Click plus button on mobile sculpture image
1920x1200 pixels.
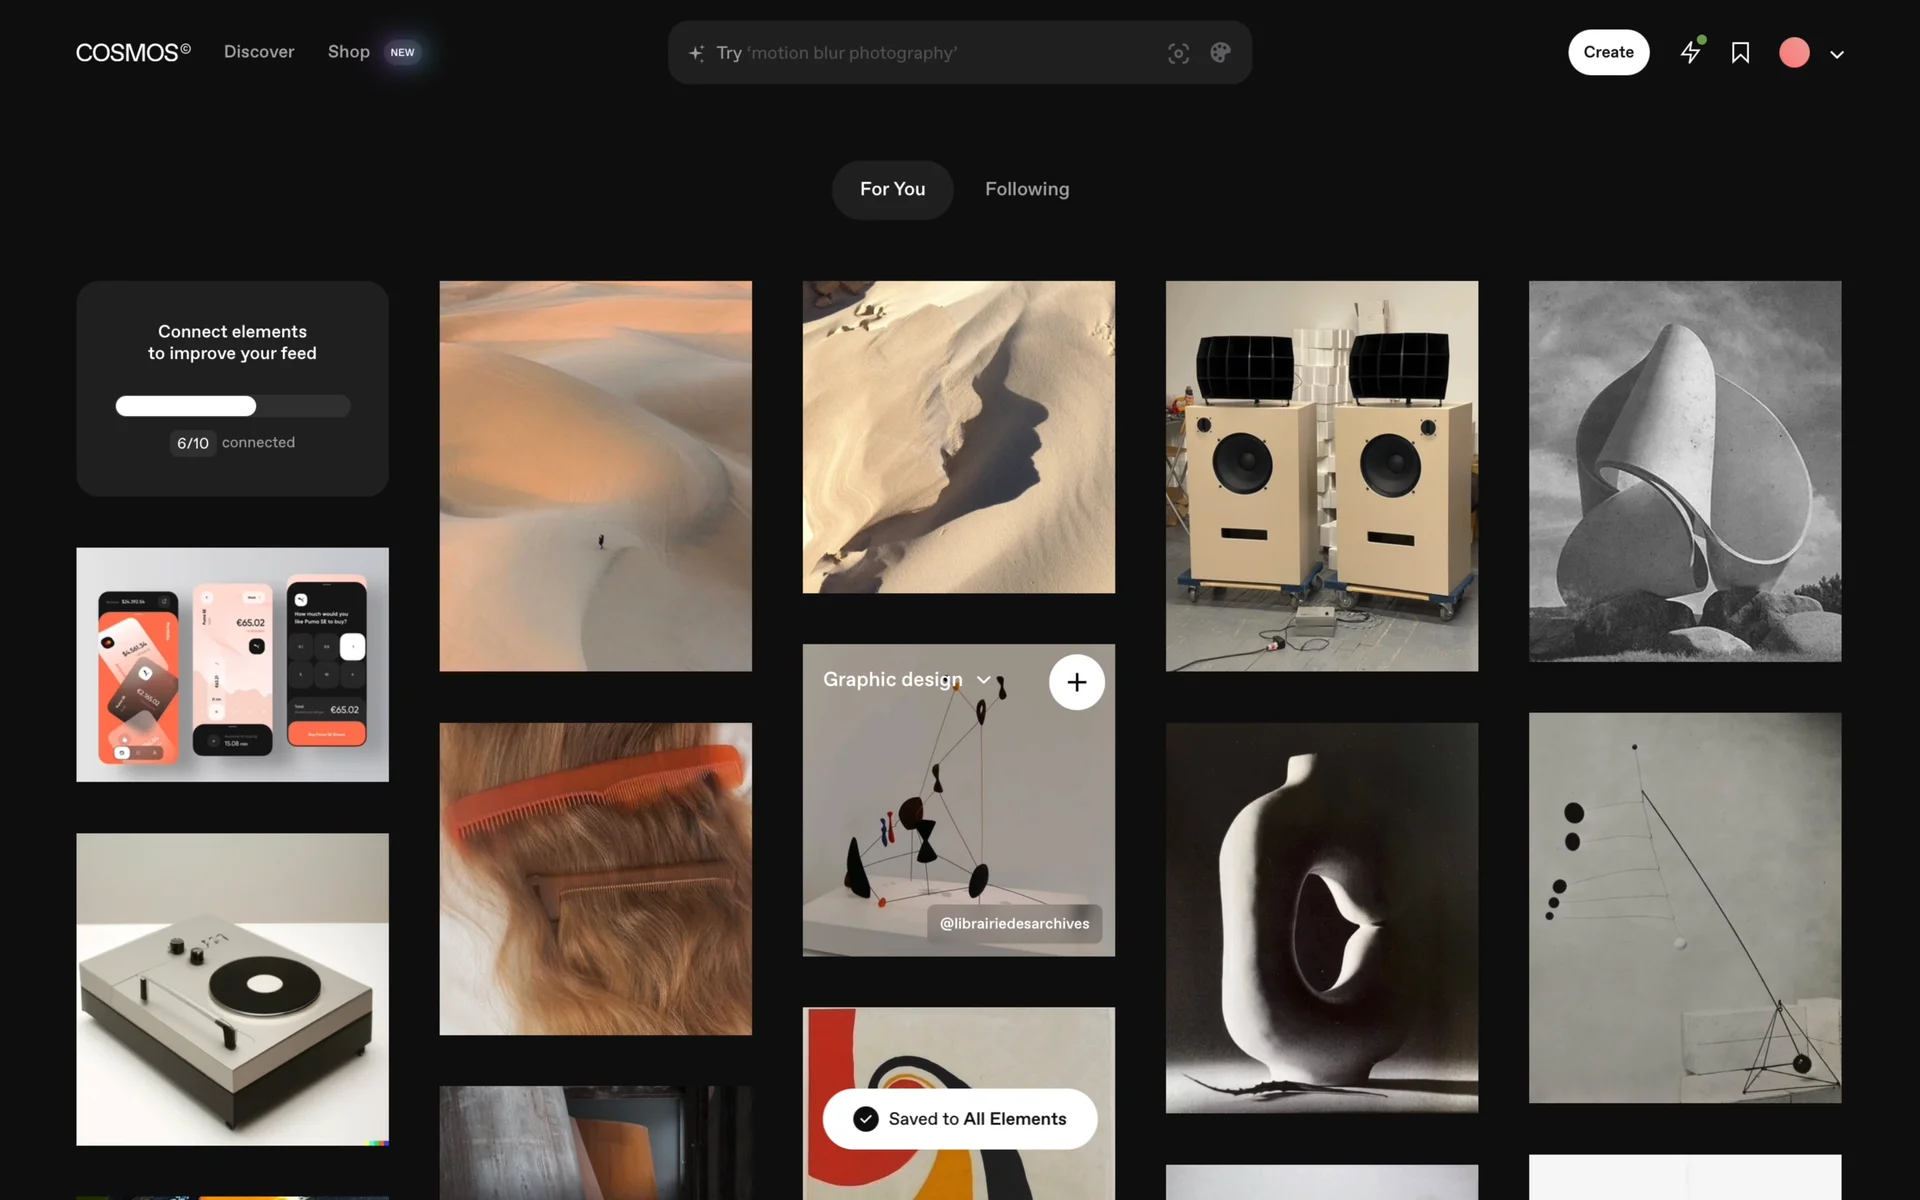point(1076,682)
